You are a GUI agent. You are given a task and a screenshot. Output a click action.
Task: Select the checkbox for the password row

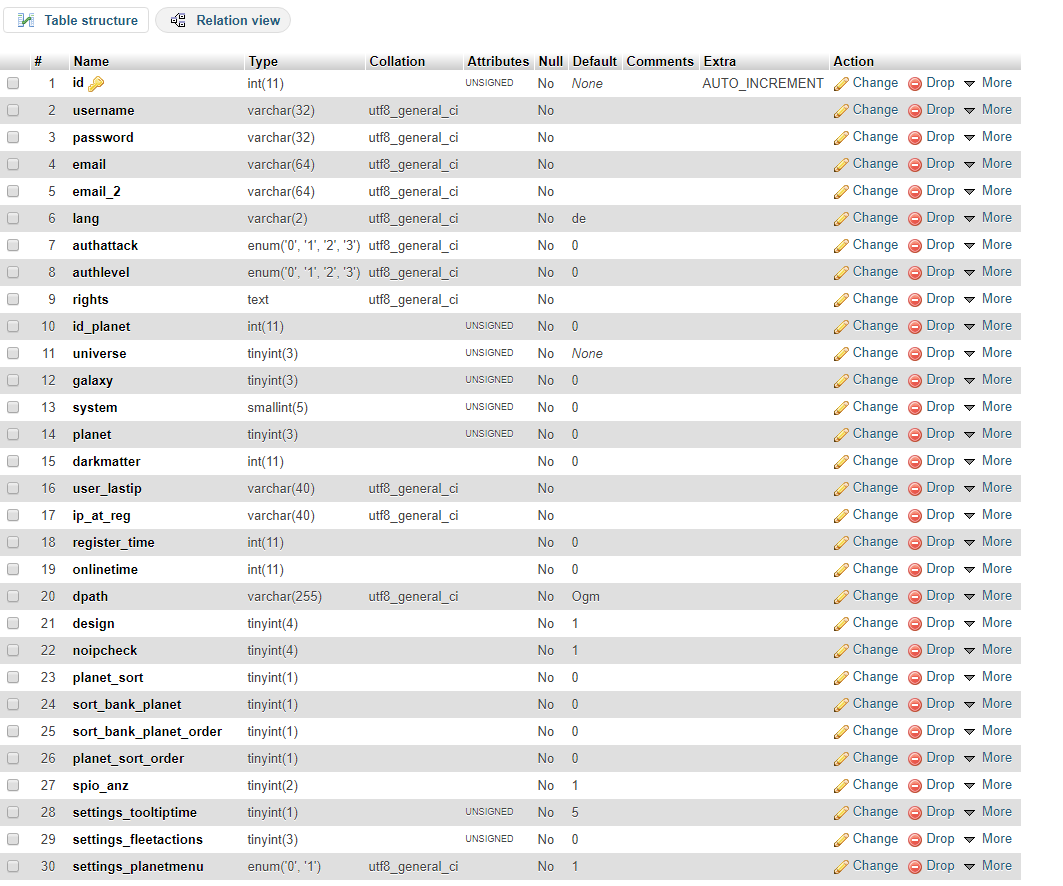[x=13, y=137]
